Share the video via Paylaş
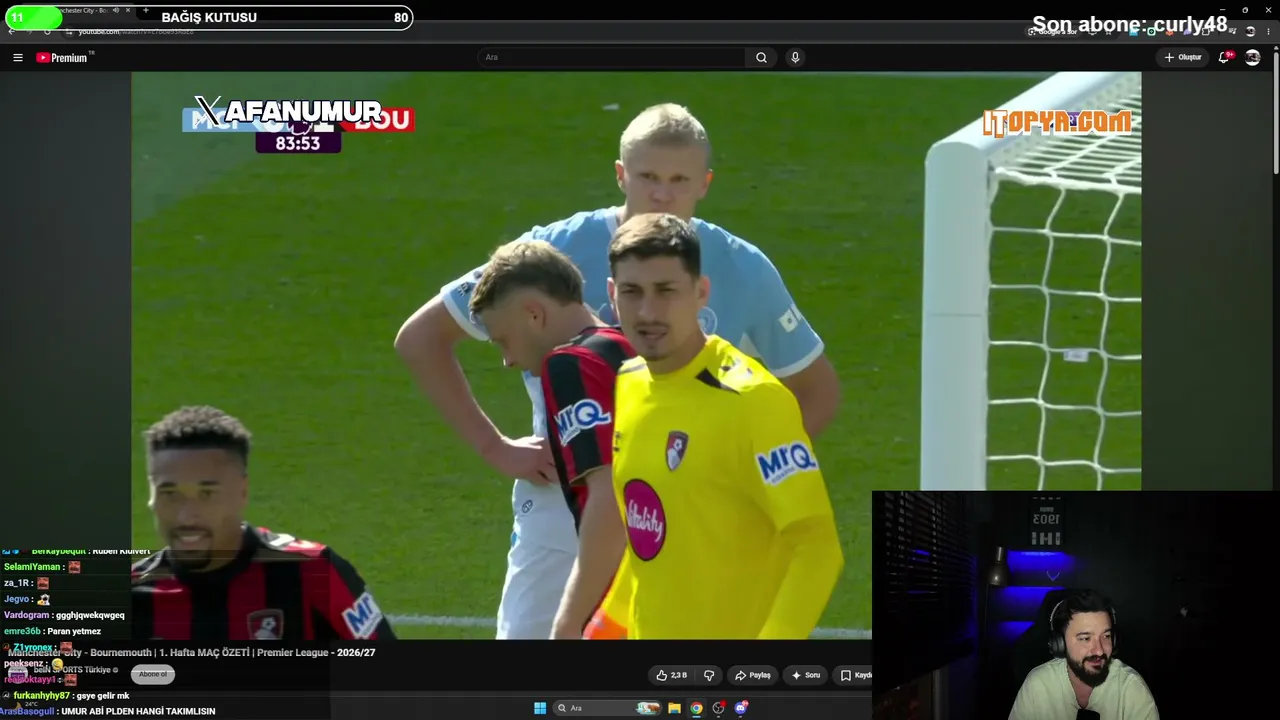 point(753,675)
